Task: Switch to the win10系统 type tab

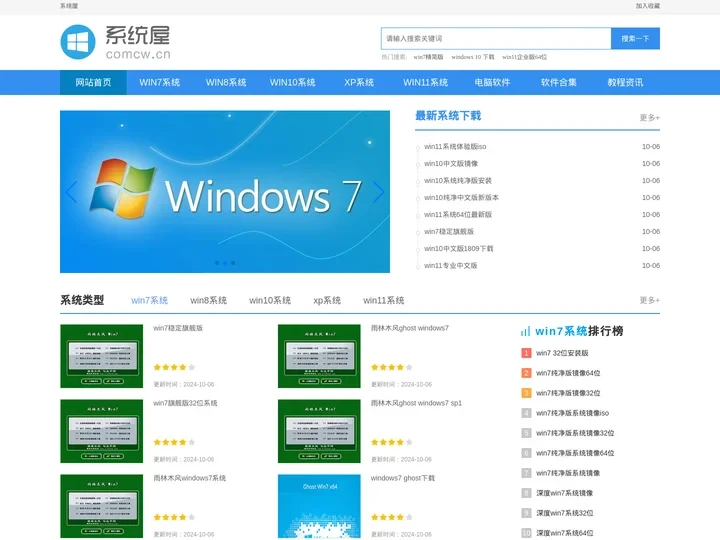Action: pos(270,300)
